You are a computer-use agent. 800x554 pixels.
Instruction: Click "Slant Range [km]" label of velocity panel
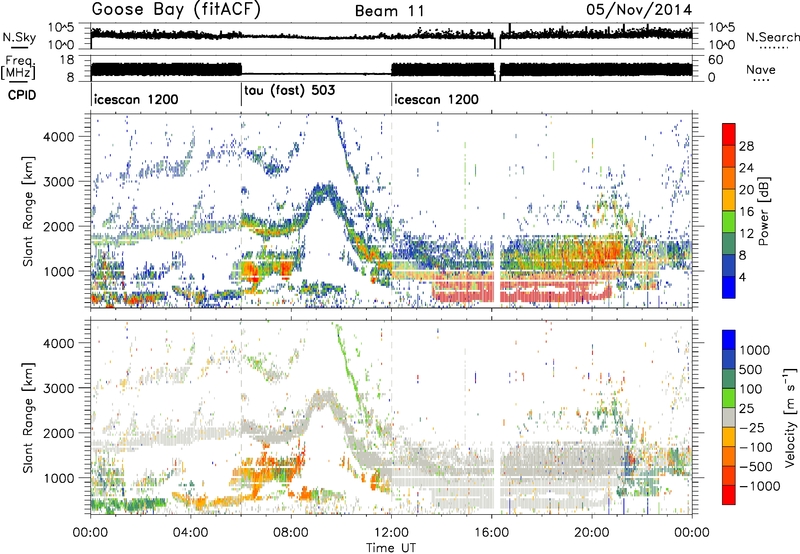[x=28, y=418]
